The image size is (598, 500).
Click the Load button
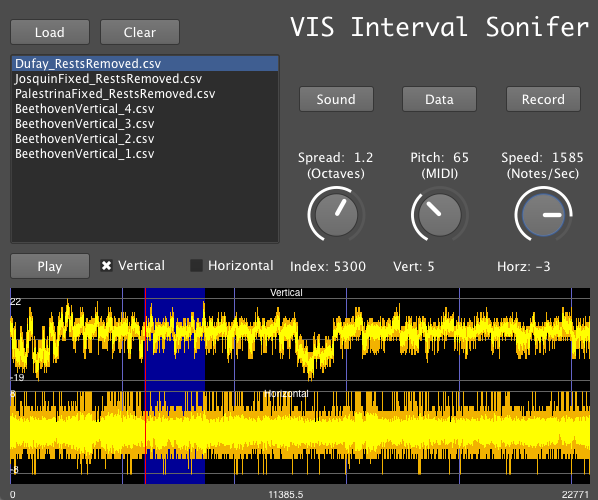(x=50, y=32)
